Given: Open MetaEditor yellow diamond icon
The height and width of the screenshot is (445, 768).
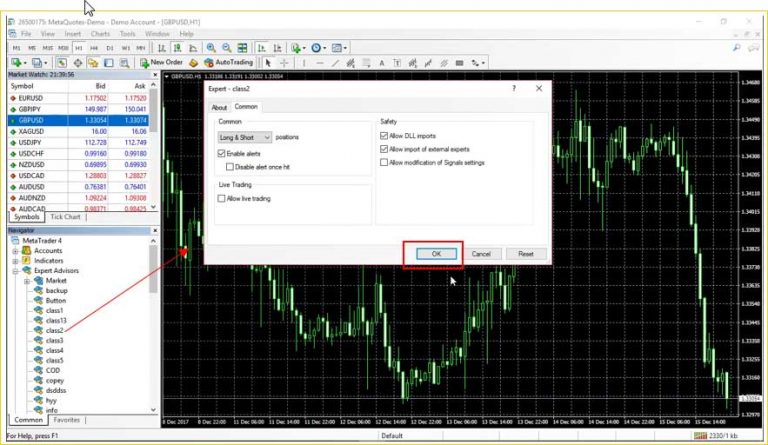Looking at the screenshot, I should click(193, 63).
